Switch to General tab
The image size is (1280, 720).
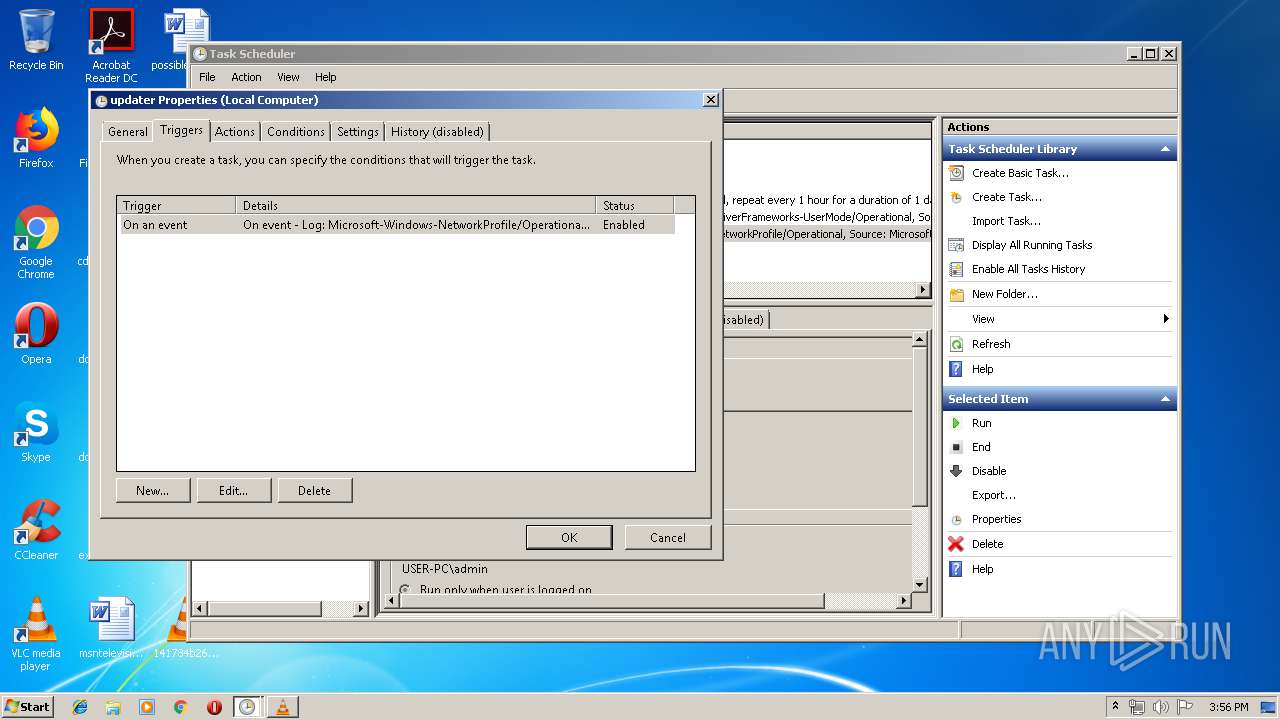127,132
